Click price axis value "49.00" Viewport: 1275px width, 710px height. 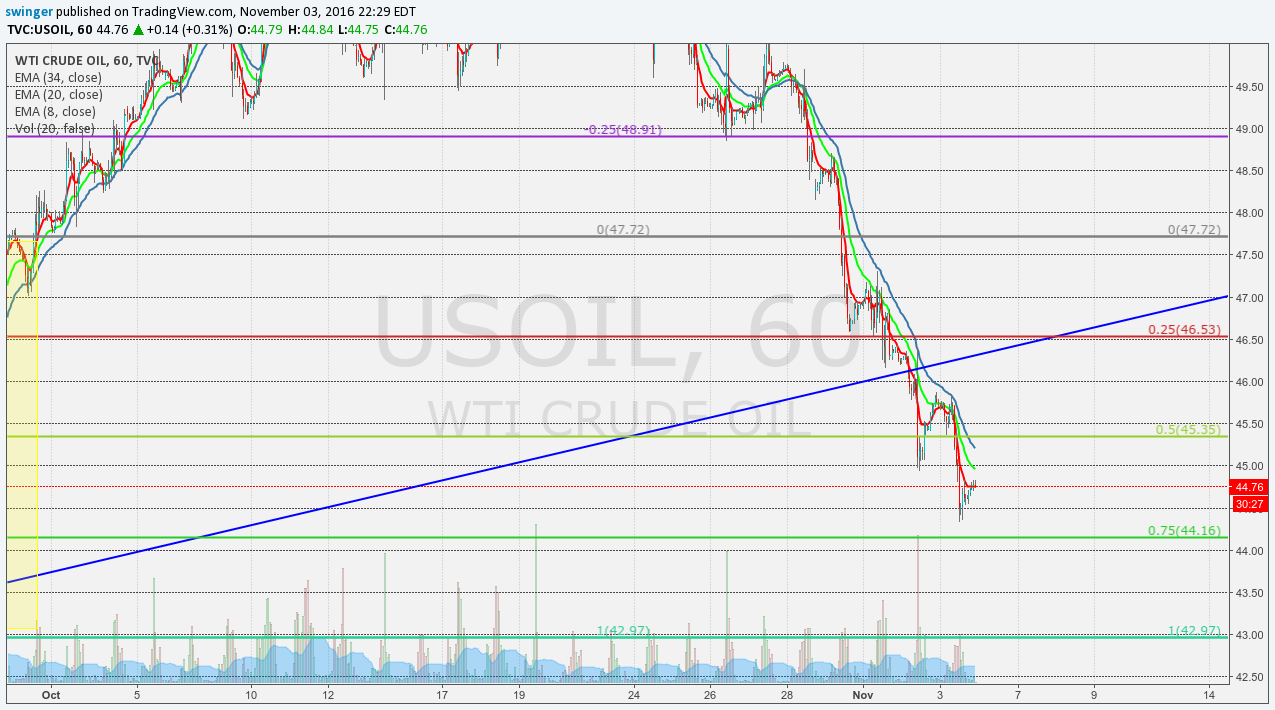point(1249,129)
